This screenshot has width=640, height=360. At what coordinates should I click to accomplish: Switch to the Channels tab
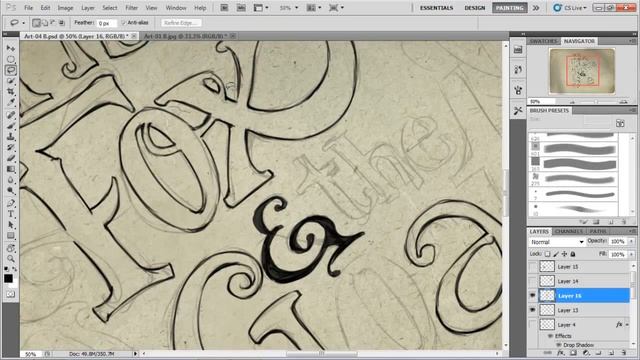tap(569, 231)
